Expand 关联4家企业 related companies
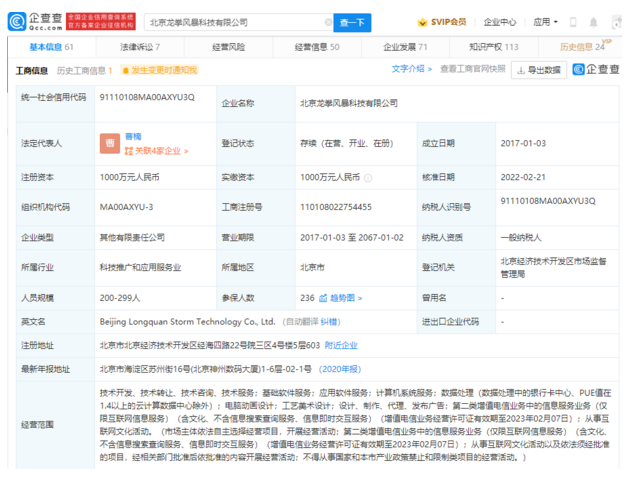The image size is (626, 477). pyautogui.click(x=156, y=151)
